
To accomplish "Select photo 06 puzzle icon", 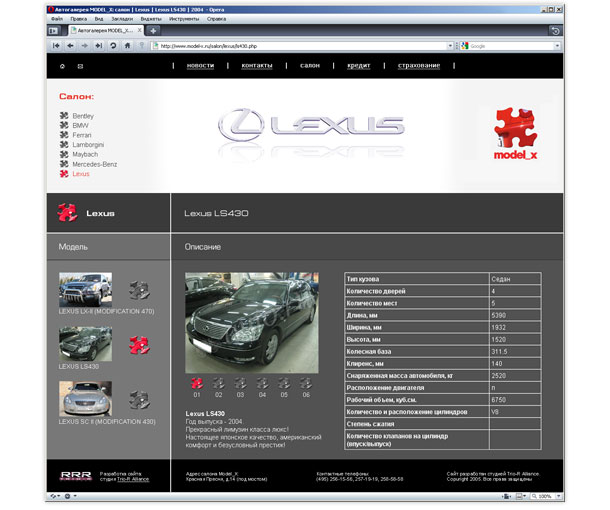I will [x=306, y=384].
